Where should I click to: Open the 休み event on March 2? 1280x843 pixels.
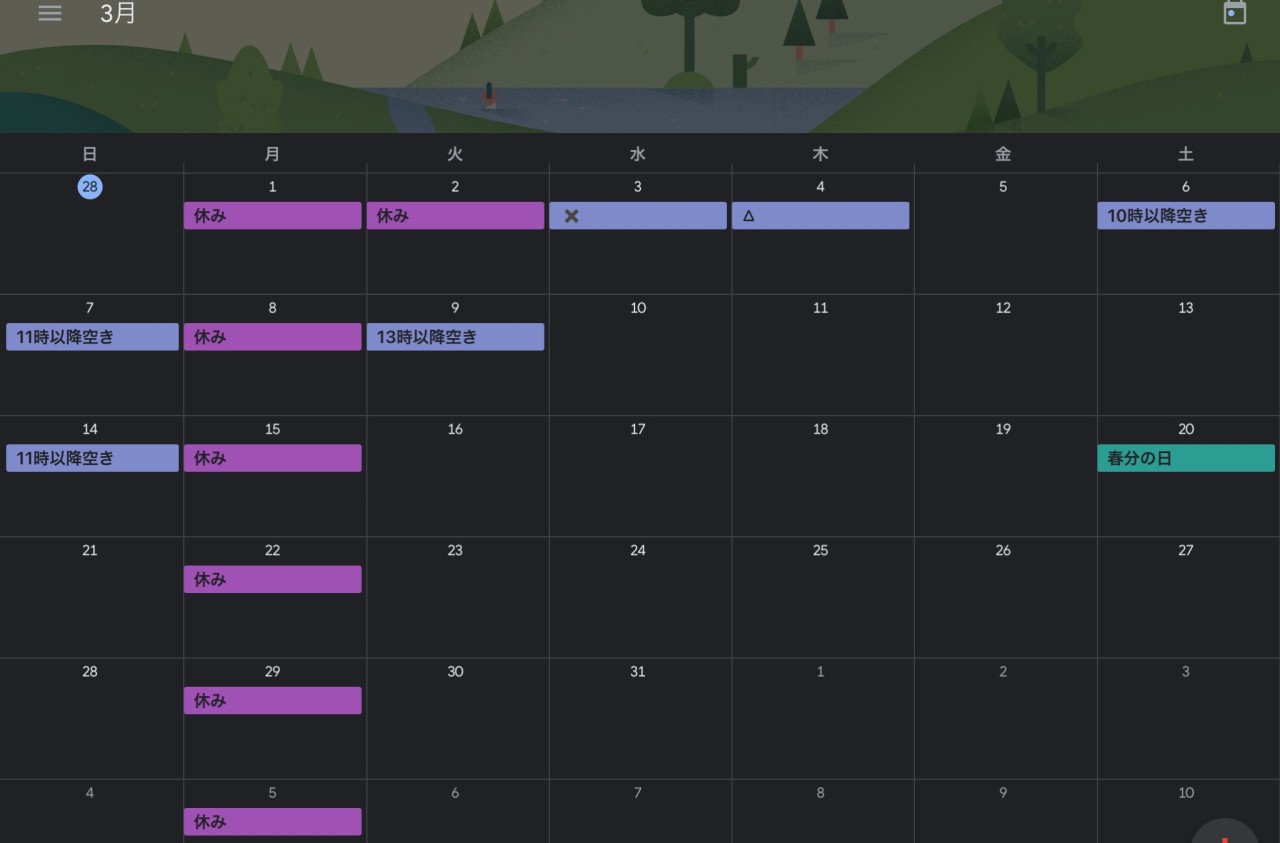(455, 216)
